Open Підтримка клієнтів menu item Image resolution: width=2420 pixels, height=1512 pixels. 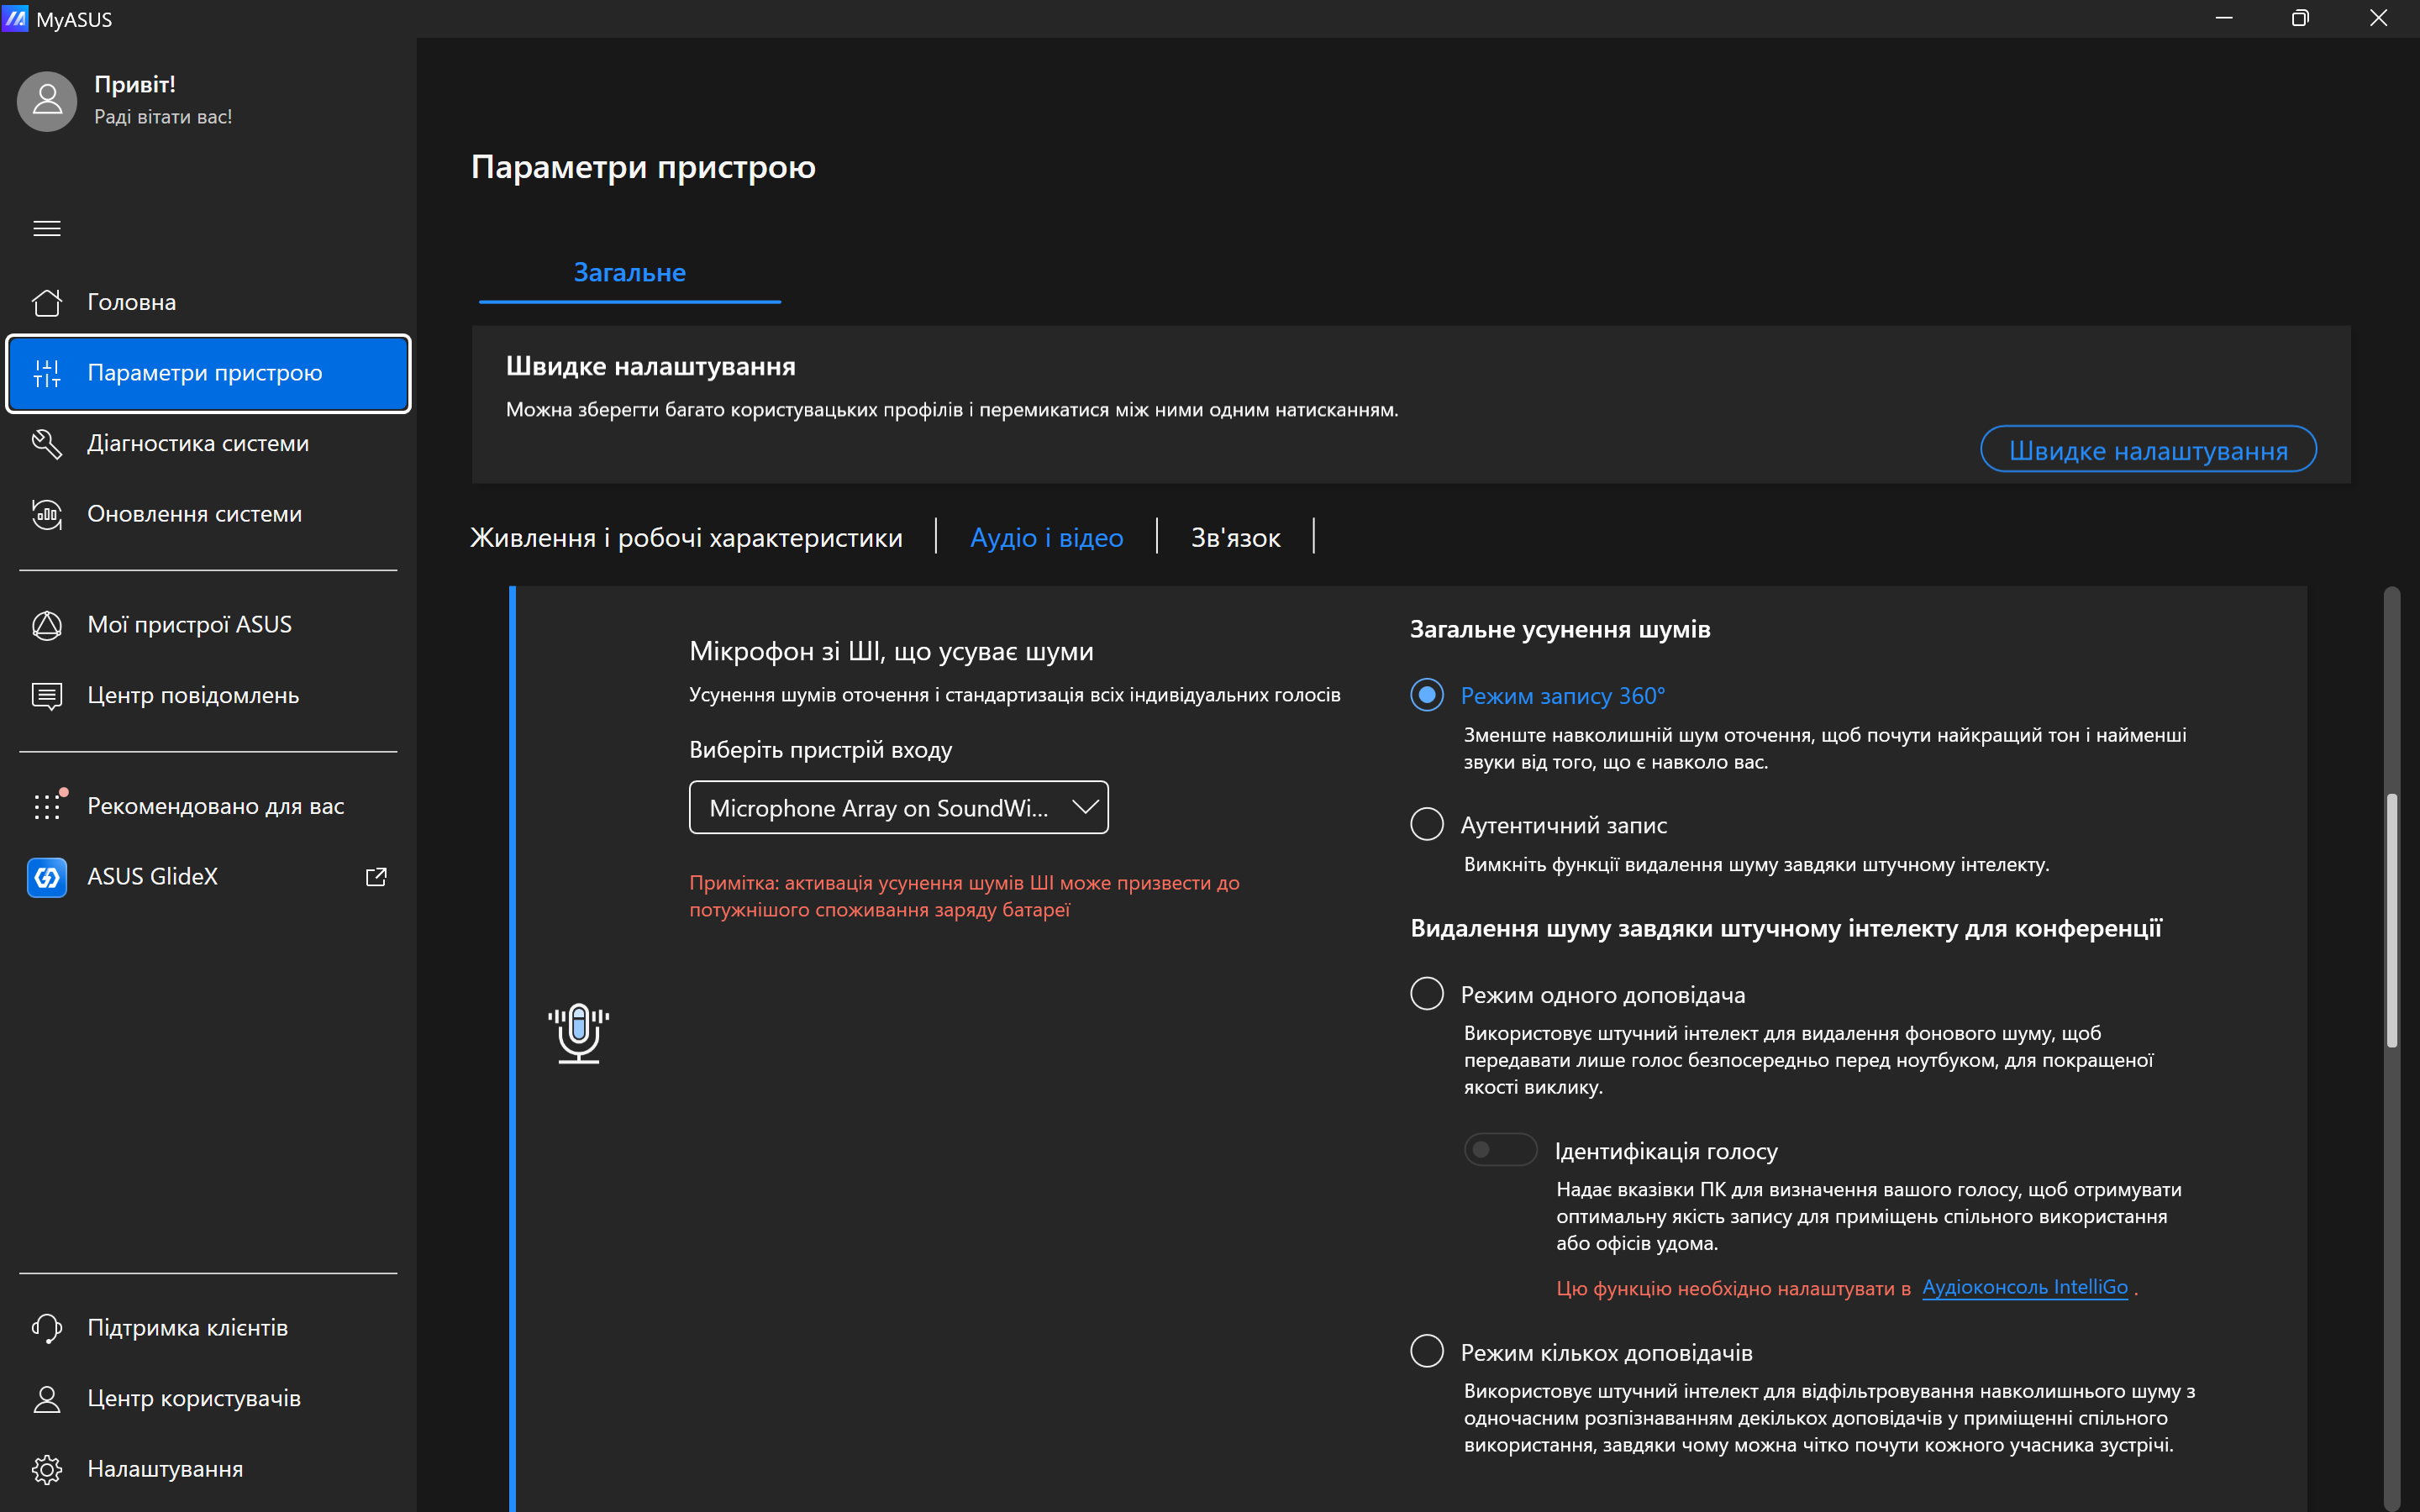click(x=208, y=1328)
